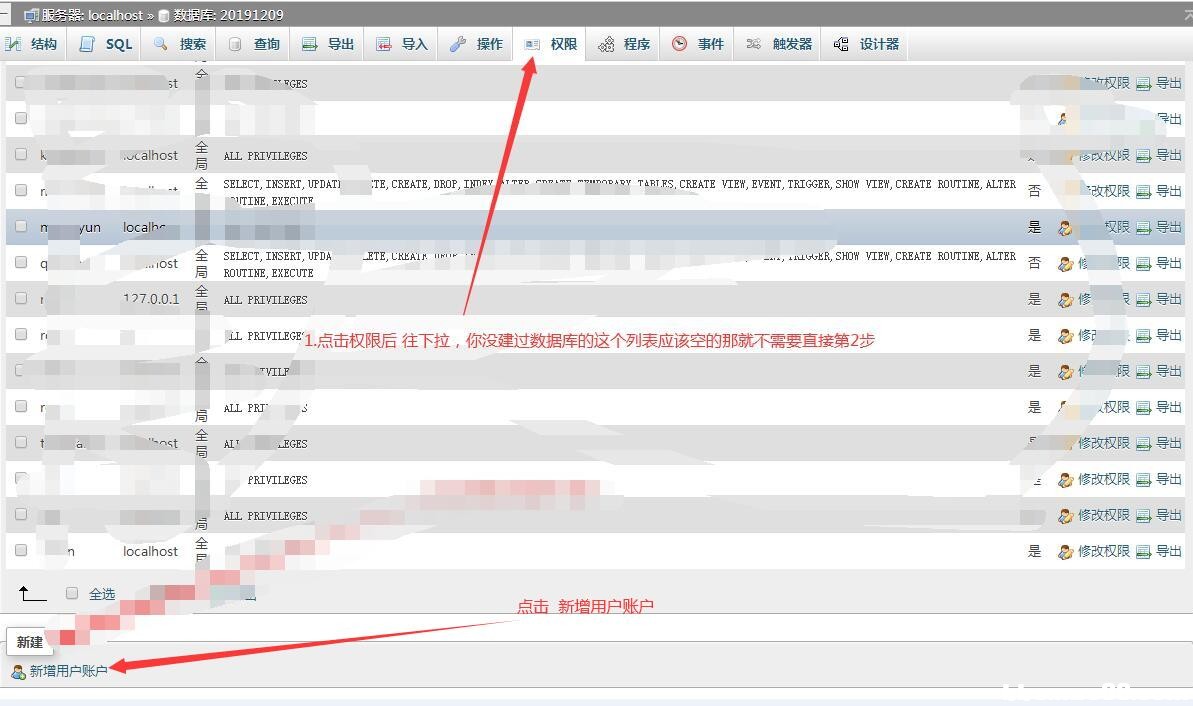Click the 触发器 (Triggers) icon
This screenshot has width=1193, height=706.
point(754,44)
